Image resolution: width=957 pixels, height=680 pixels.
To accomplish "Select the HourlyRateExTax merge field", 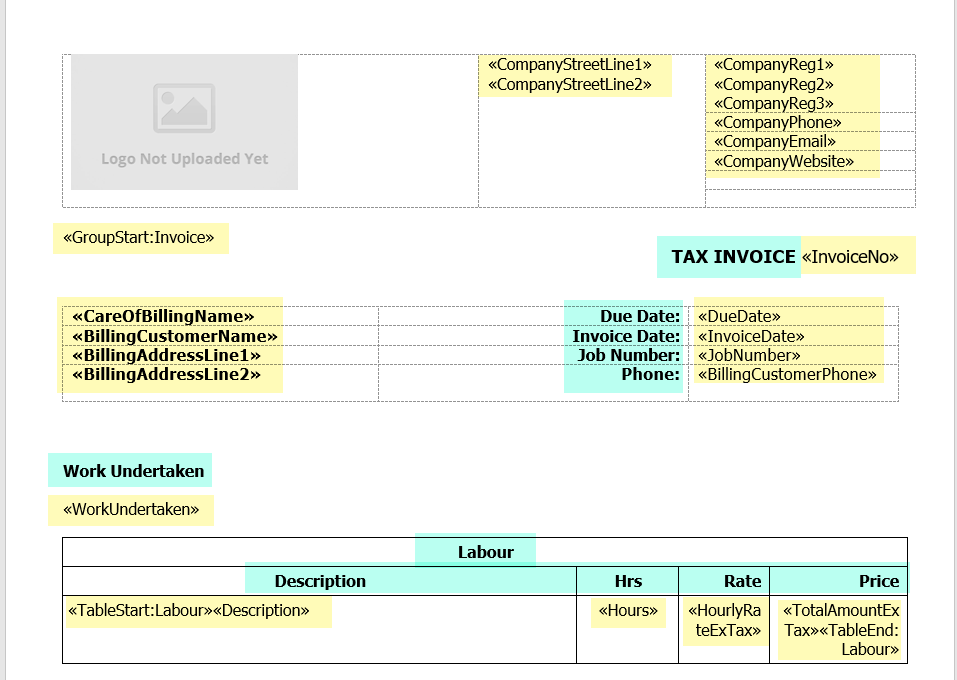I will 724,620.
